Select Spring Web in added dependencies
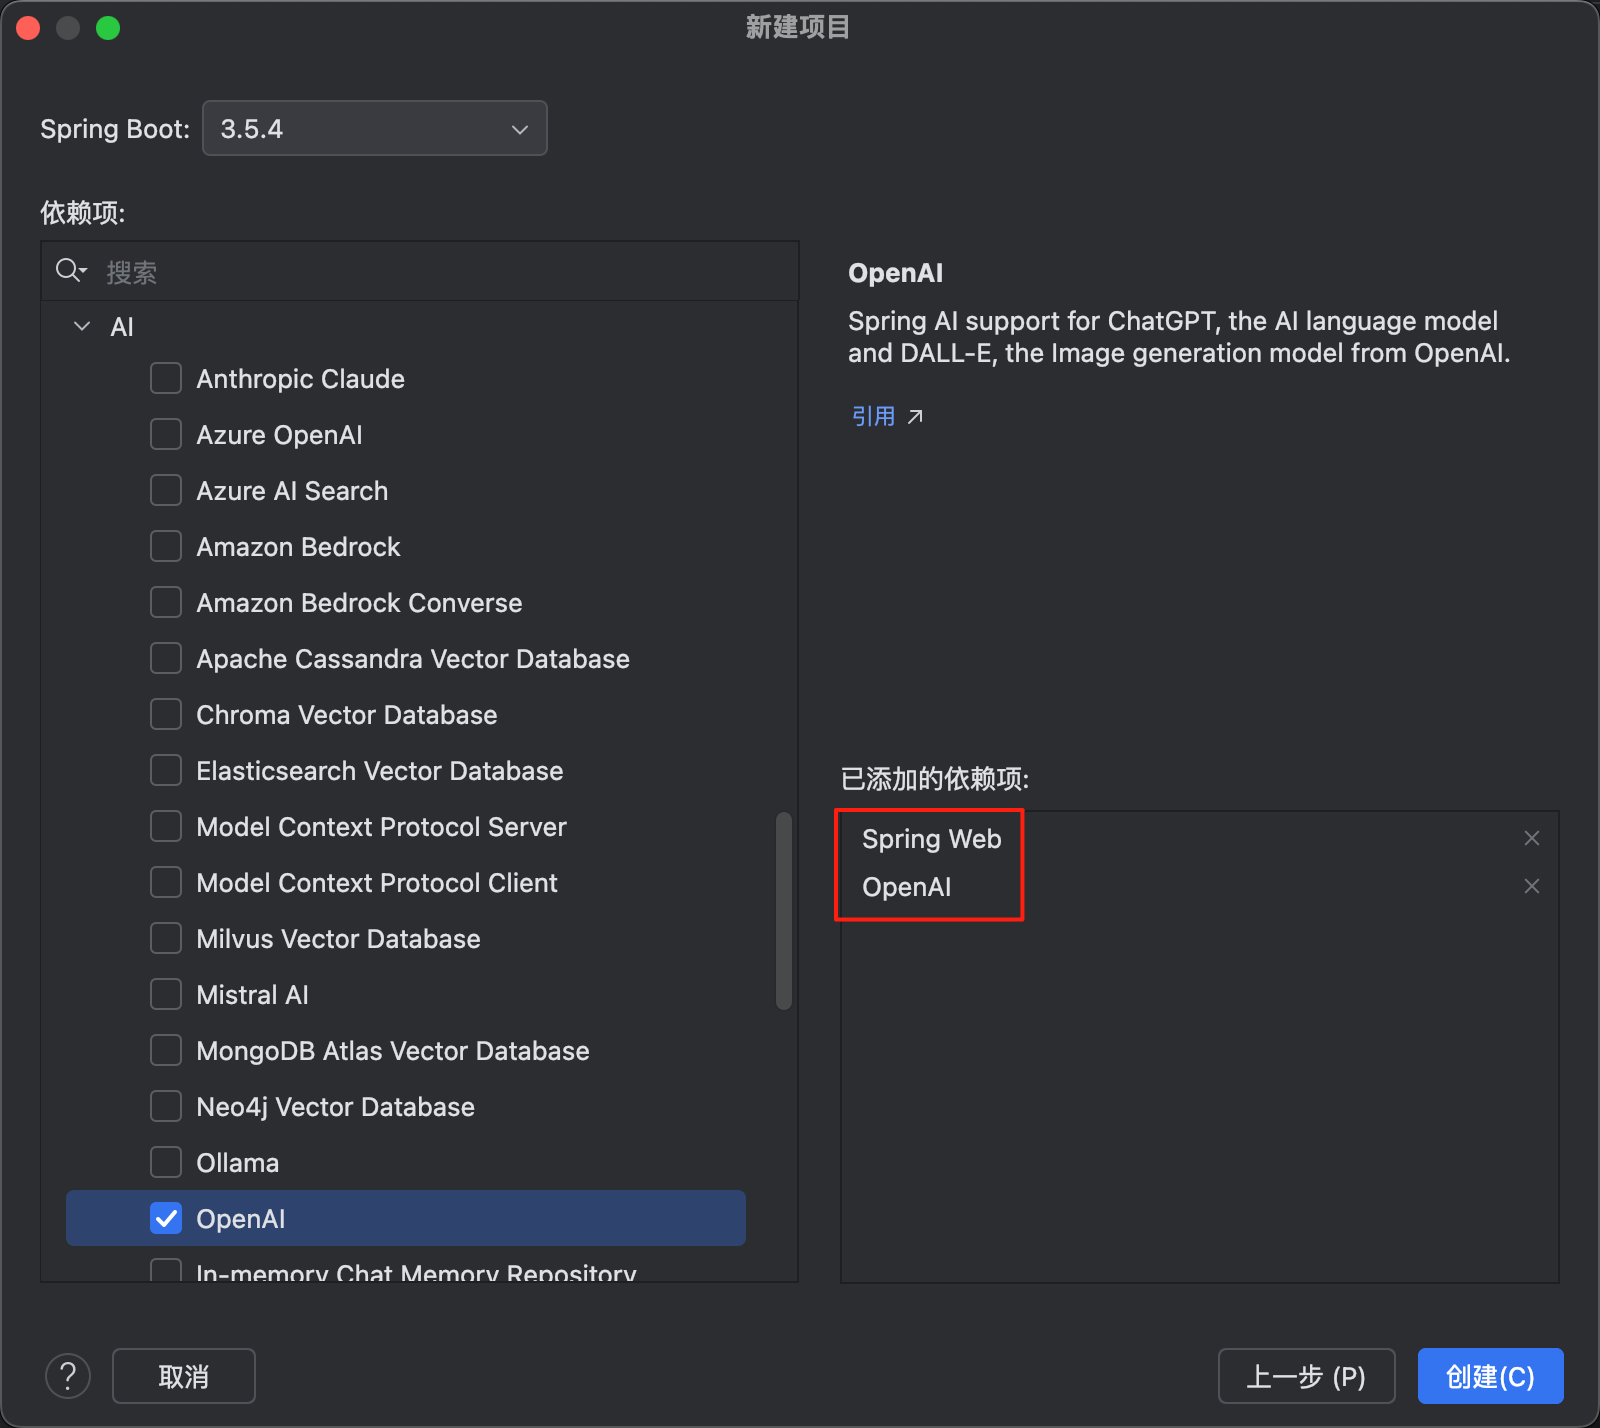The width and height of the screenshot is (1600, 1428). click(1200, 839)
